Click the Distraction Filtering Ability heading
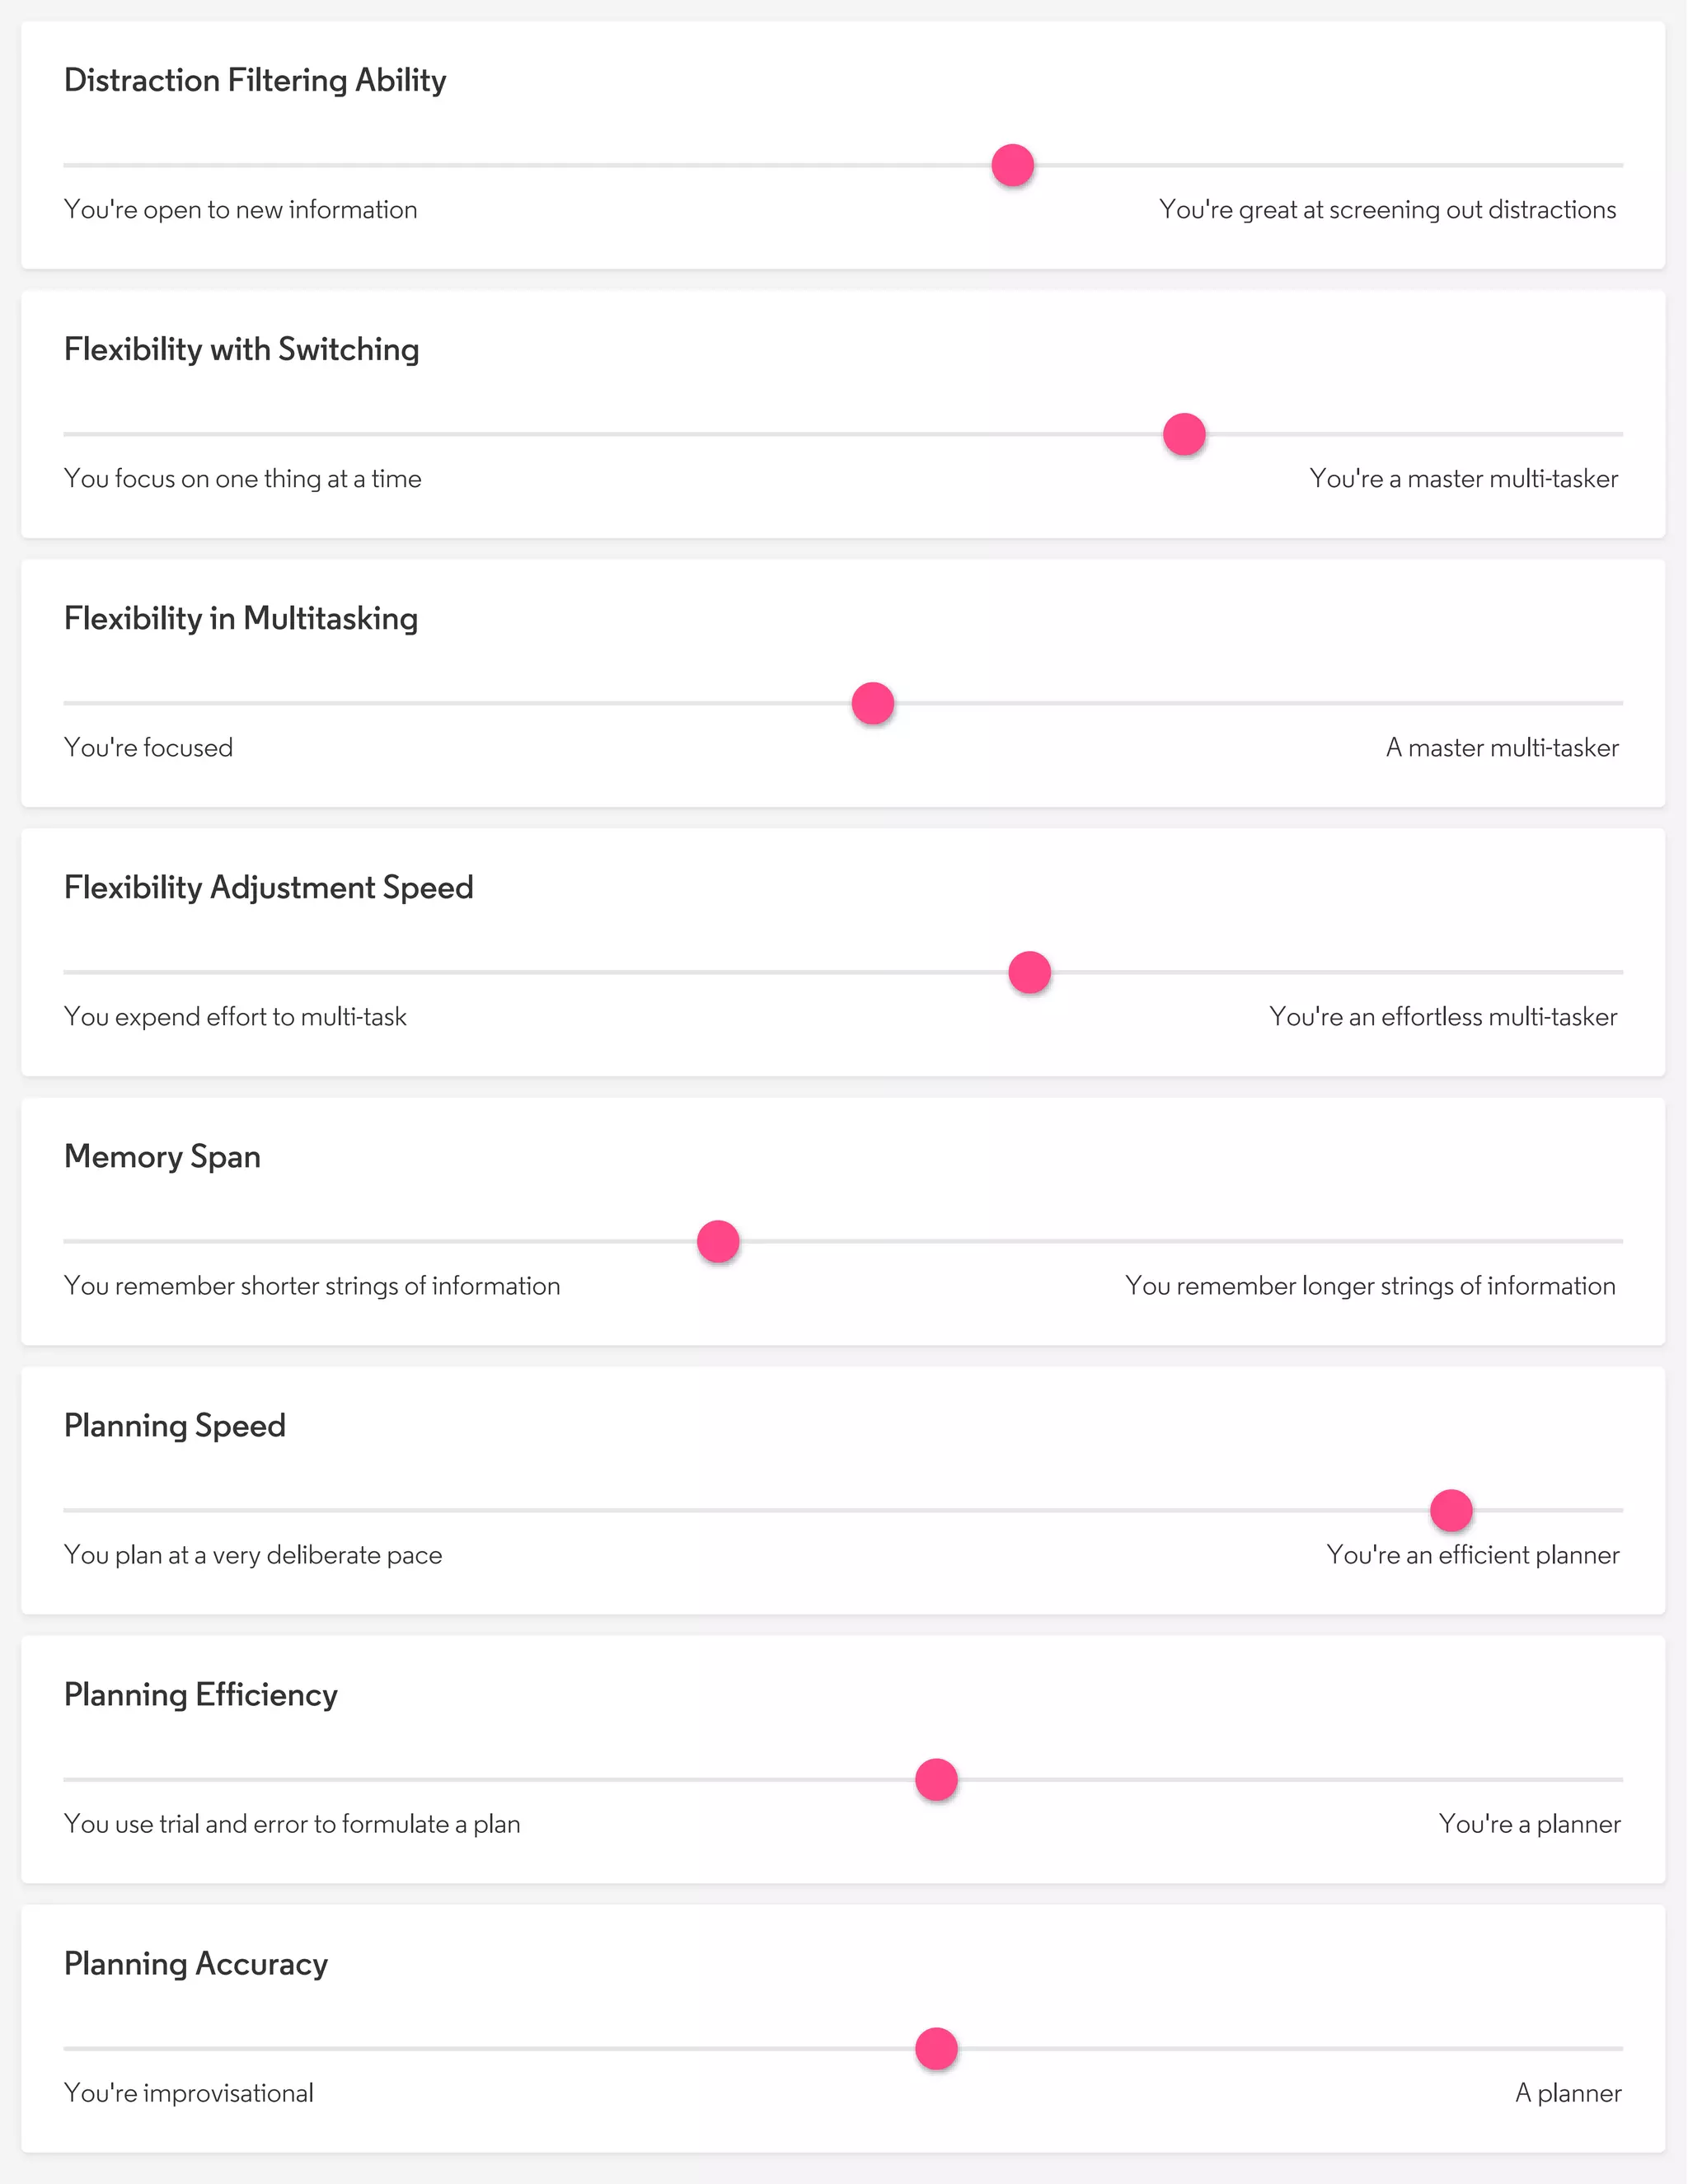This screenshot has height=2184, width=1688. coord(255,80)
